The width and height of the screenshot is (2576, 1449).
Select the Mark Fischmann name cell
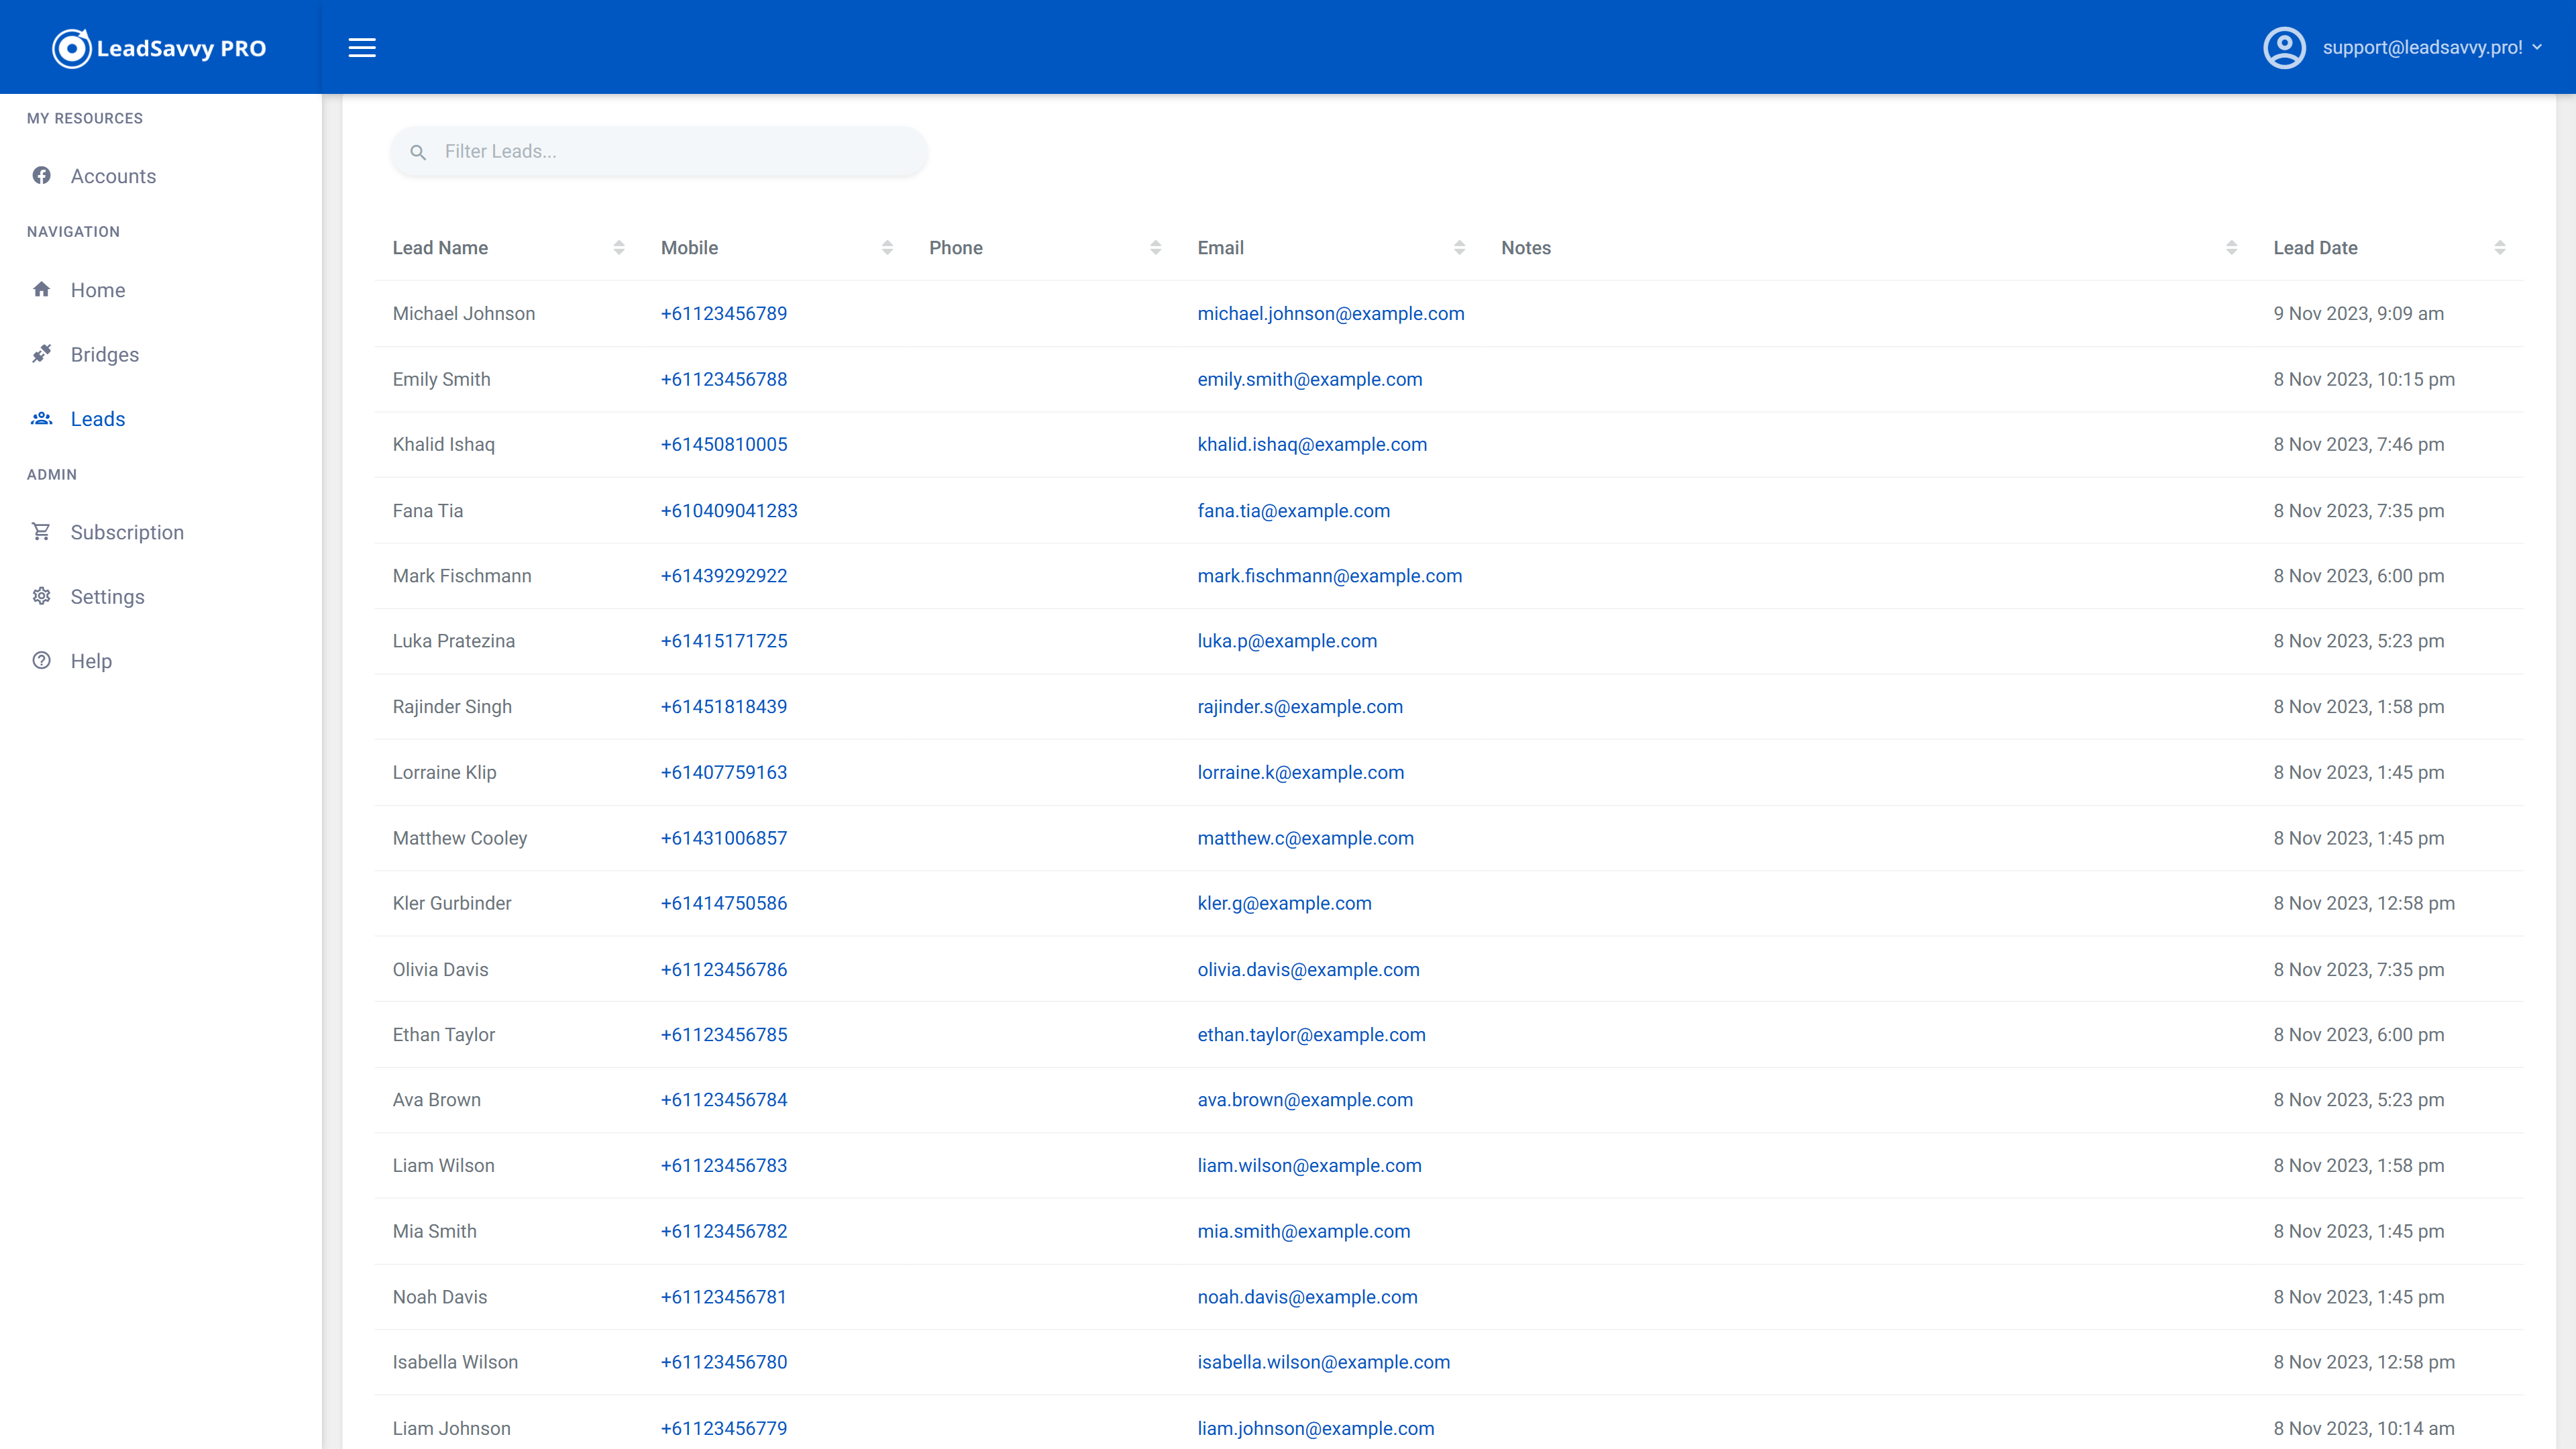point(462,576)
